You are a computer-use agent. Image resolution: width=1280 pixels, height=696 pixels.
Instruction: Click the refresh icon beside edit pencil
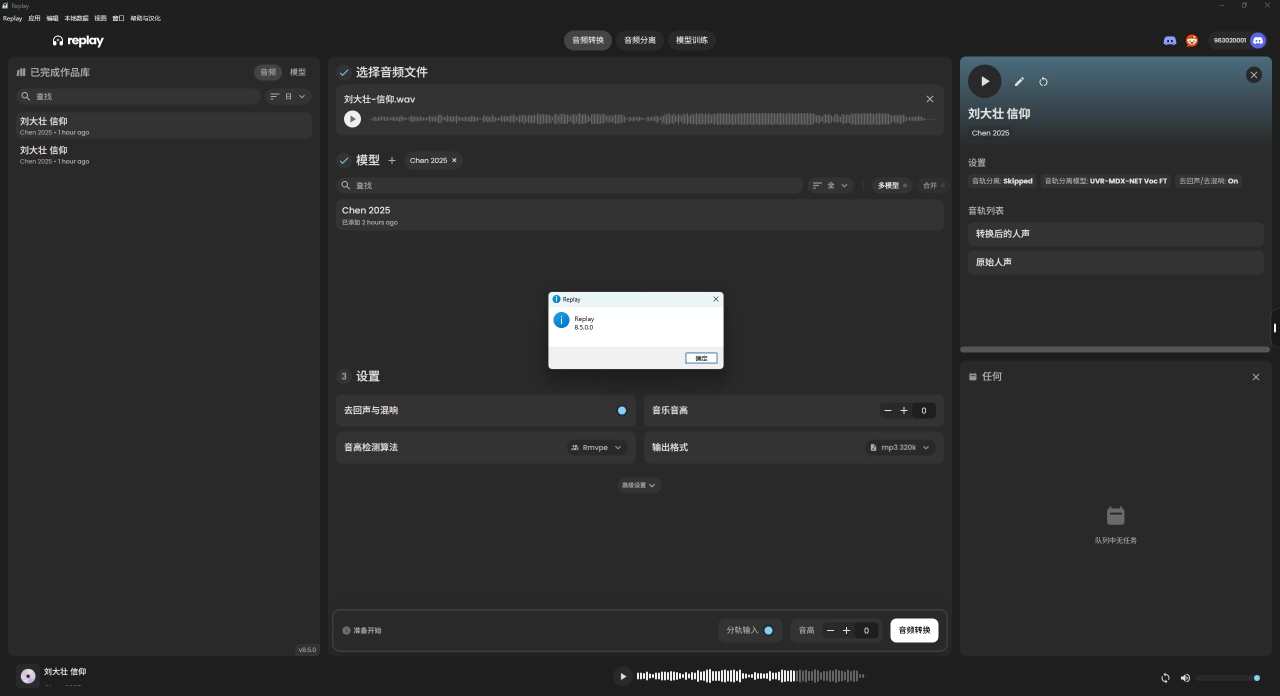(1043, 82)
